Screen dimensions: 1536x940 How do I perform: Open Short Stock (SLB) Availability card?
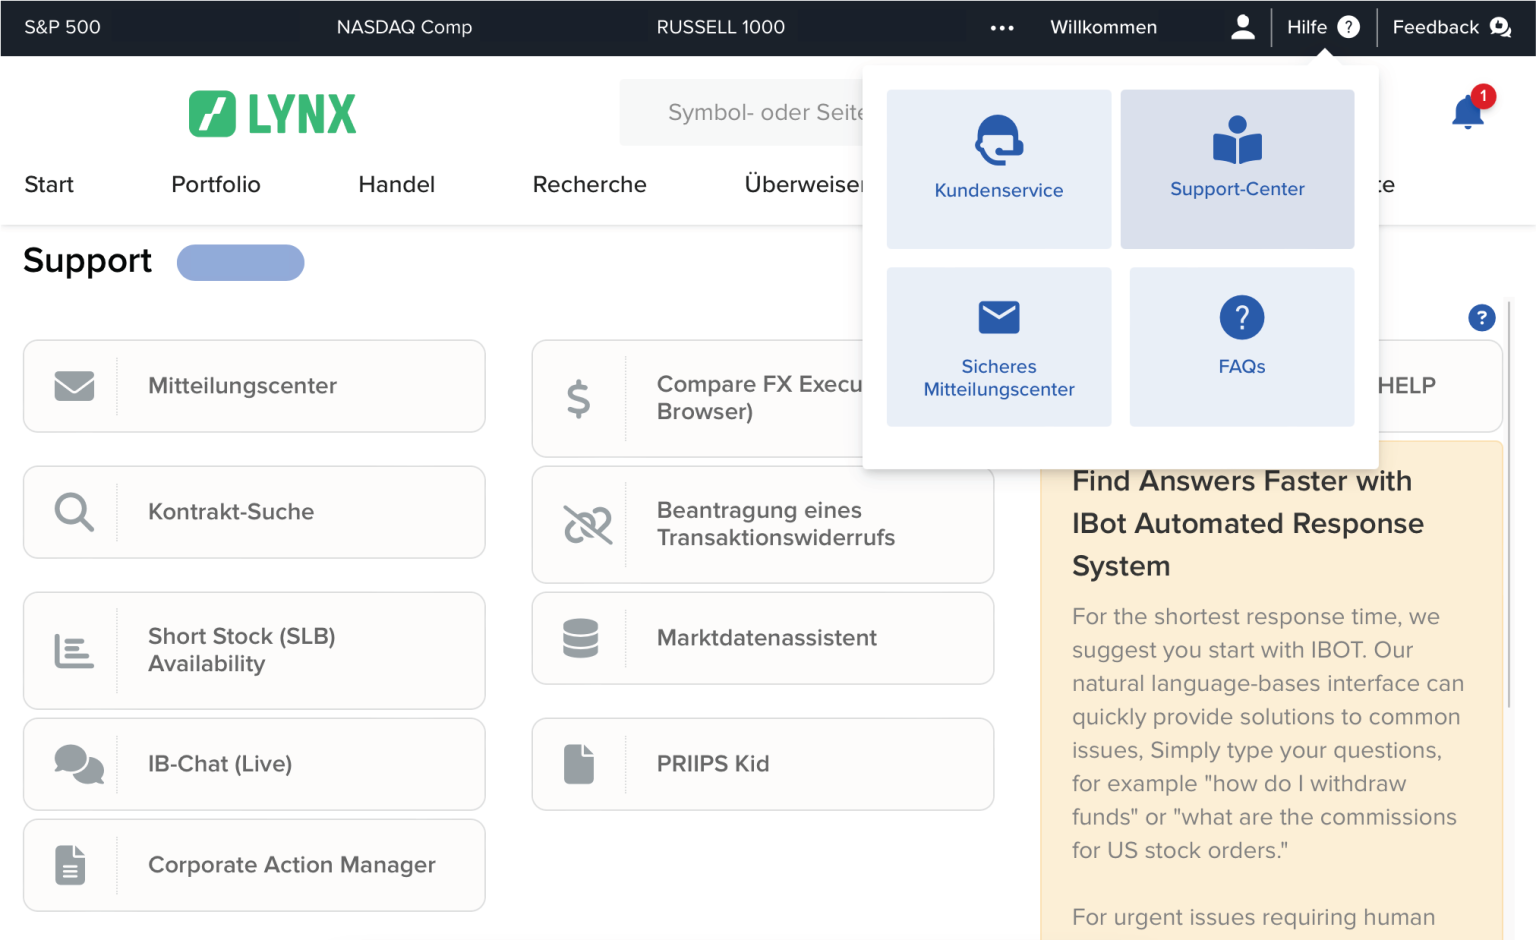(254, 651)
